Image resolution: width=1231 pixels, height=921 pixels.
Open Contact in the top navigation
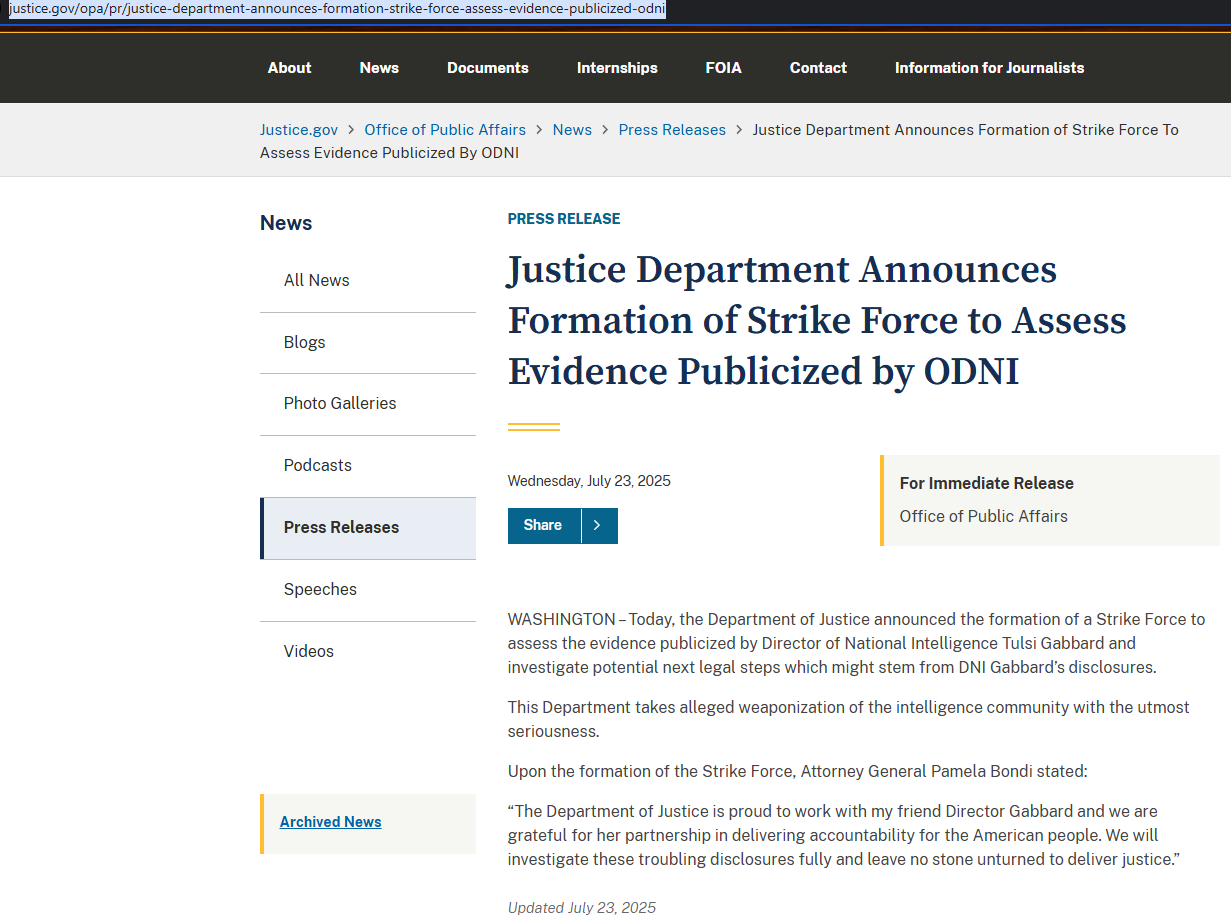[x=818, y=68]
